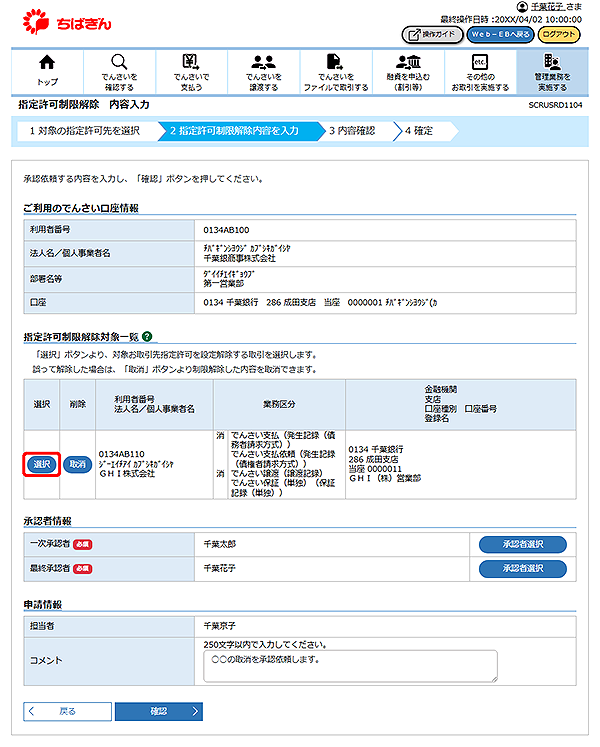
Task: Click the 確認 confirm button
Action: pyautogui.click(x=159, y=712)
